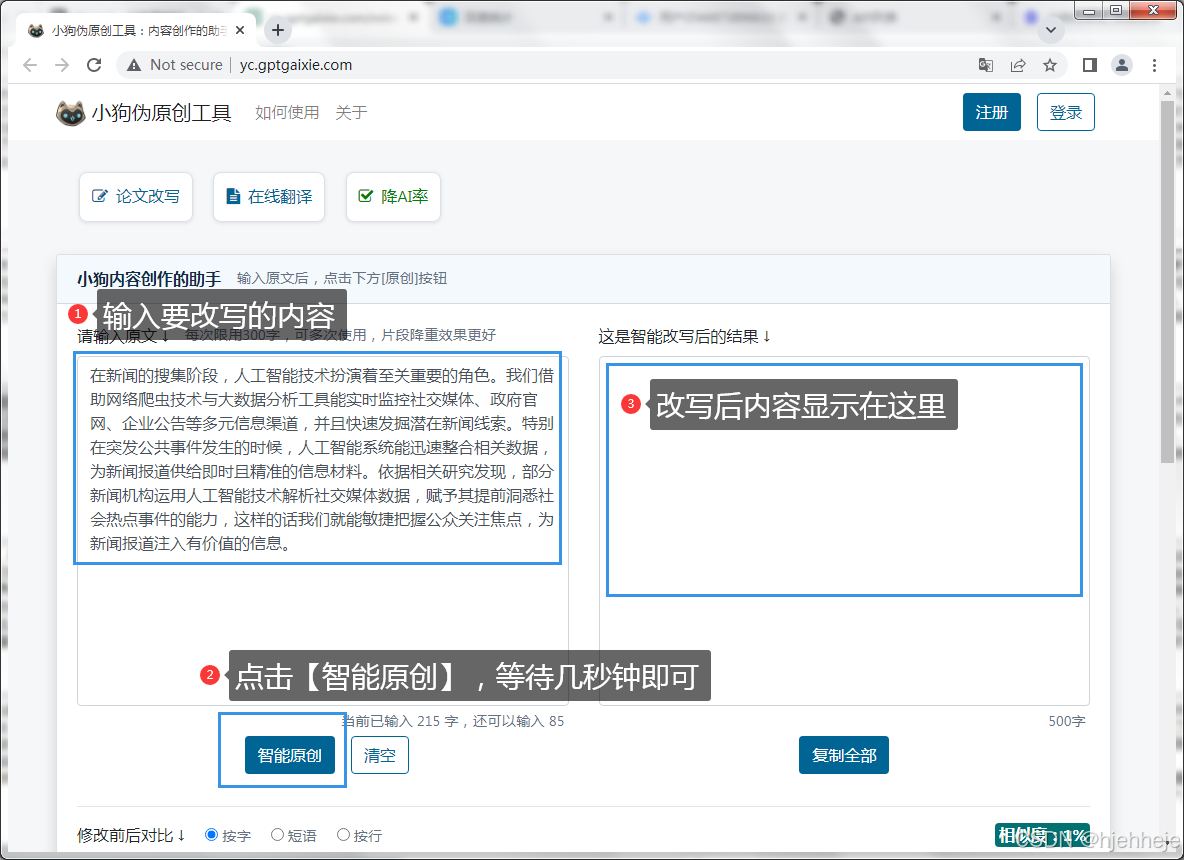This screenshot has width=1184, height=860.
Task: Select the 短语 comparison radio
Action: 277,834
